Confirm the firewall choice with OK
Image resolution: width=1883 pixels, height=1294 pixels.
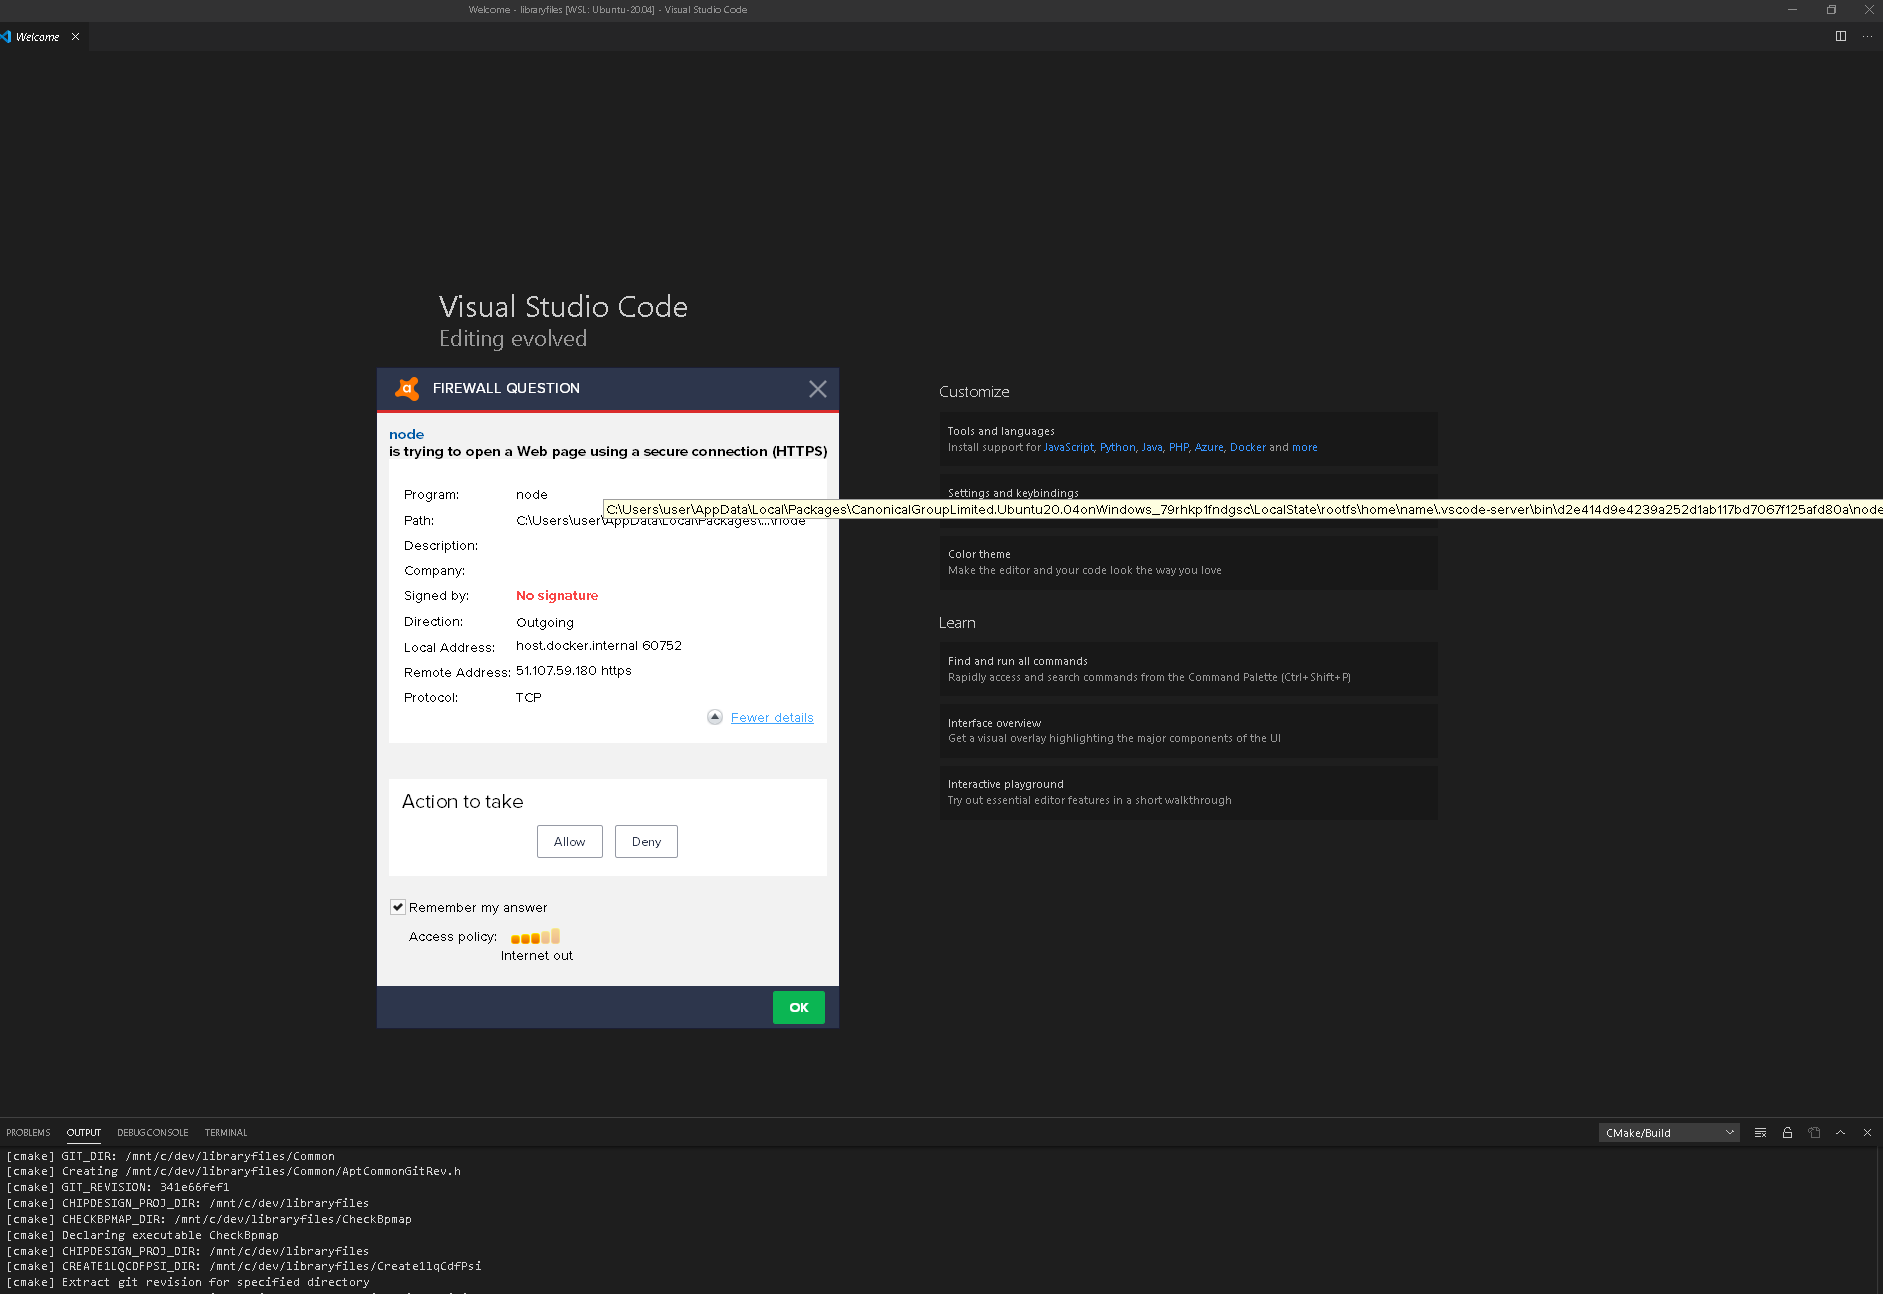point(798,1007)
